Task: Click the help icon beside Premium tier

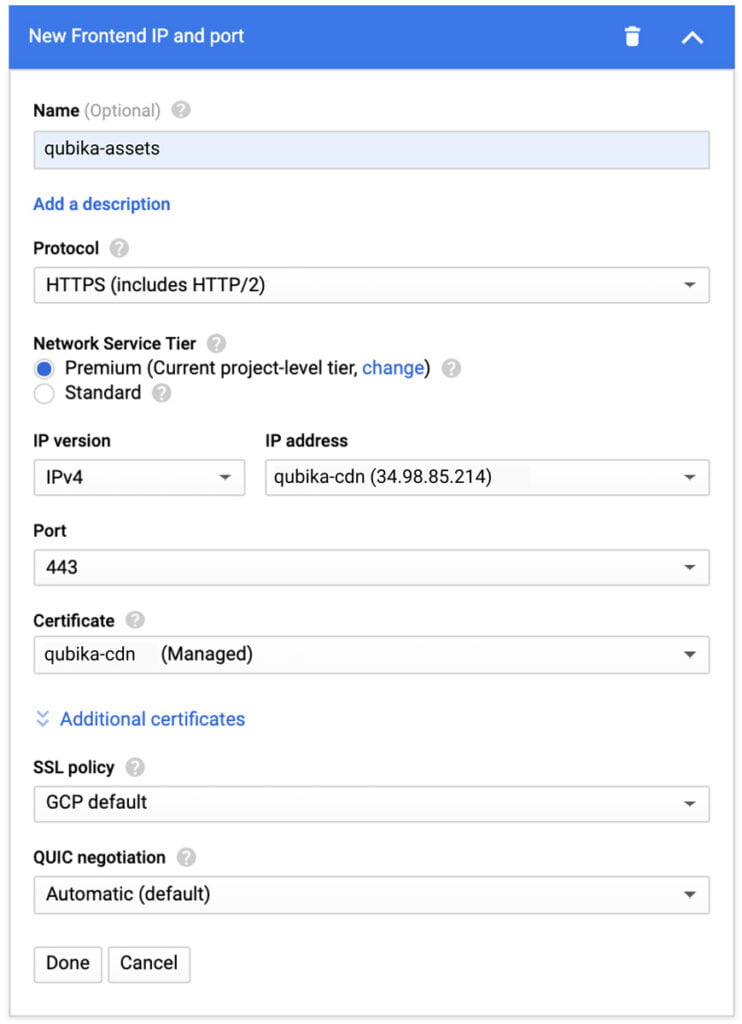Action: point(448,368)
